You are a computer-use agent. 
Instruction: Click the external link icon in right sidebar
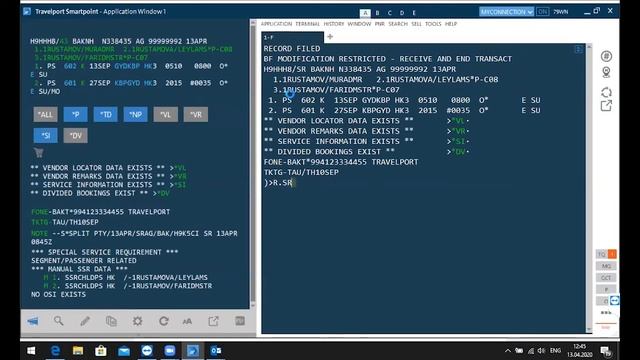[606, 106]
